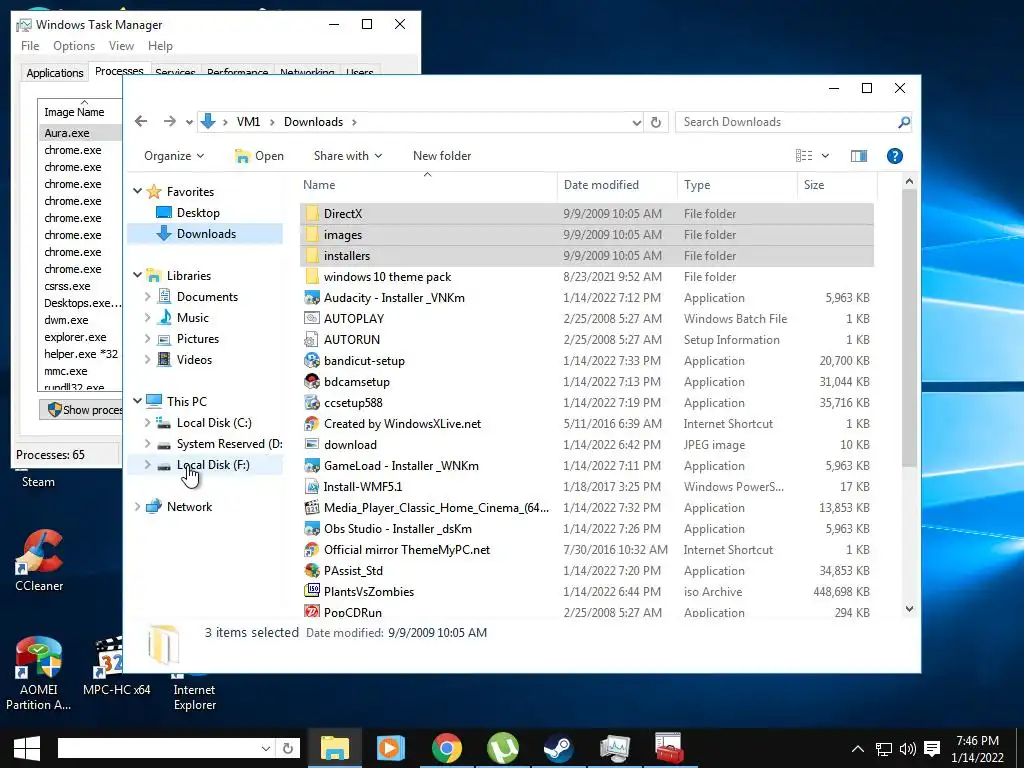
Task: Click uTorrent taskbar icon
Action: tap(502, 748)
